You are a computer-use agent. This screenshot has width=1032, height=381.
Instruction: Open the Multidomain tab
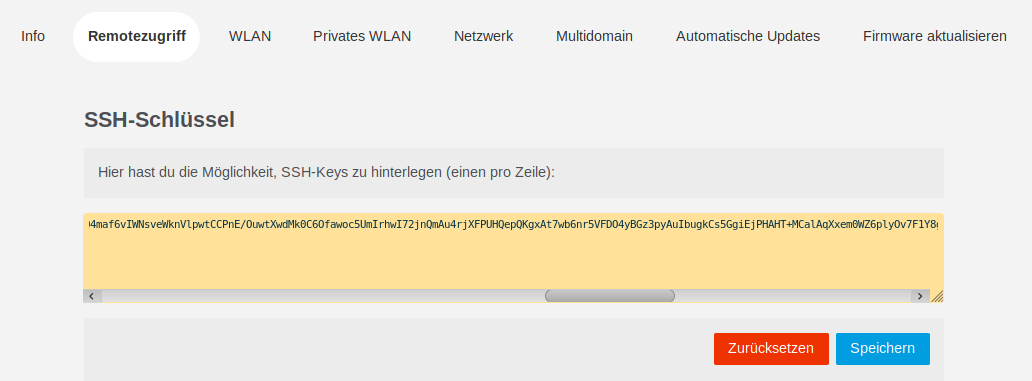click(x=594, y=36)
